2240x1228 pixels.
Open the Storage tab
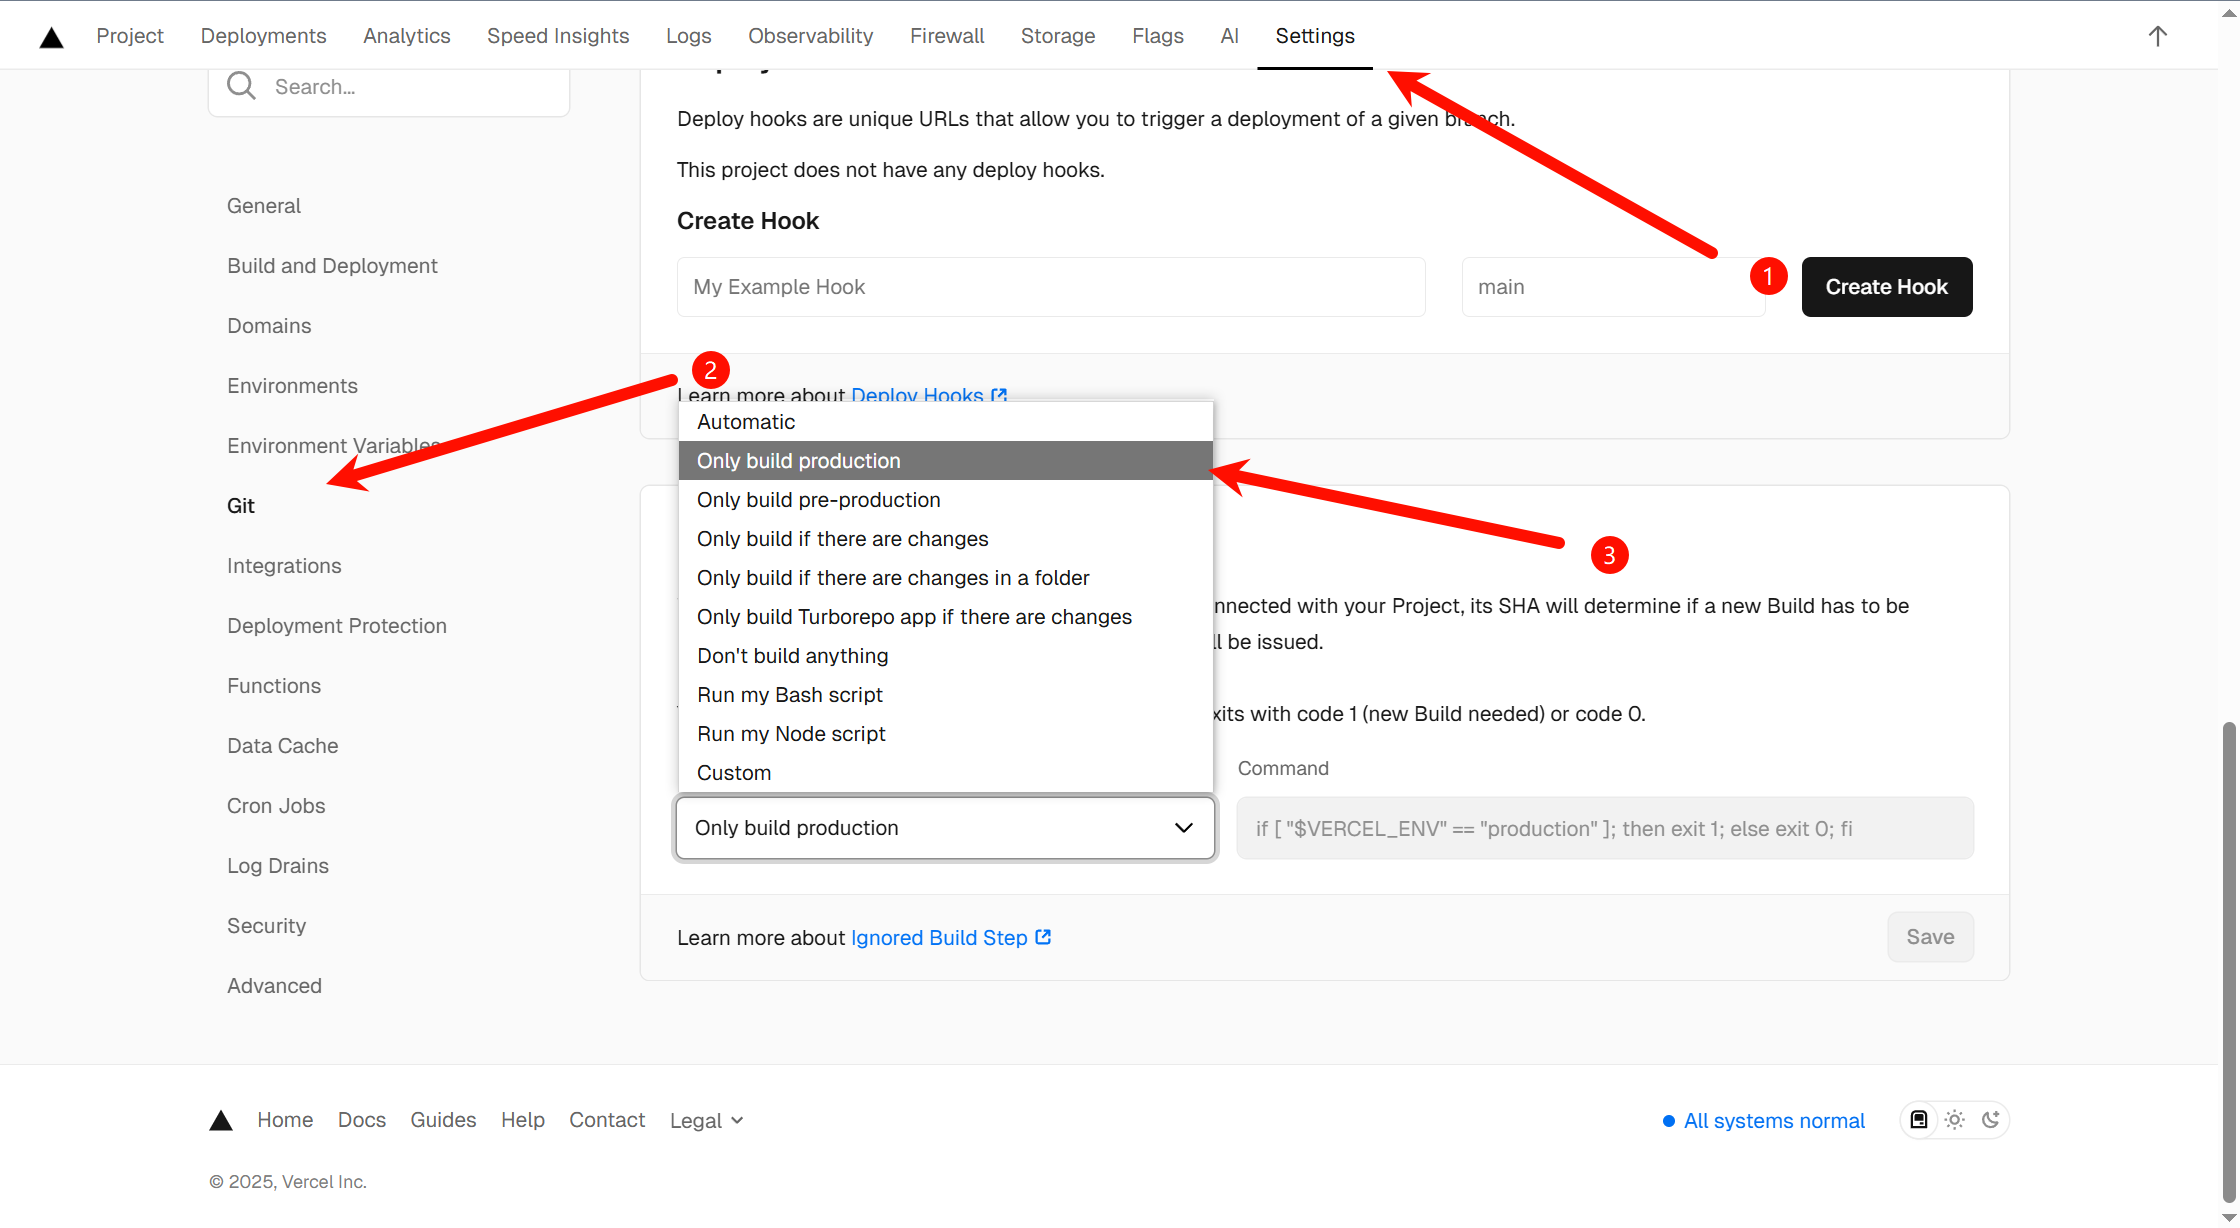1058,36
